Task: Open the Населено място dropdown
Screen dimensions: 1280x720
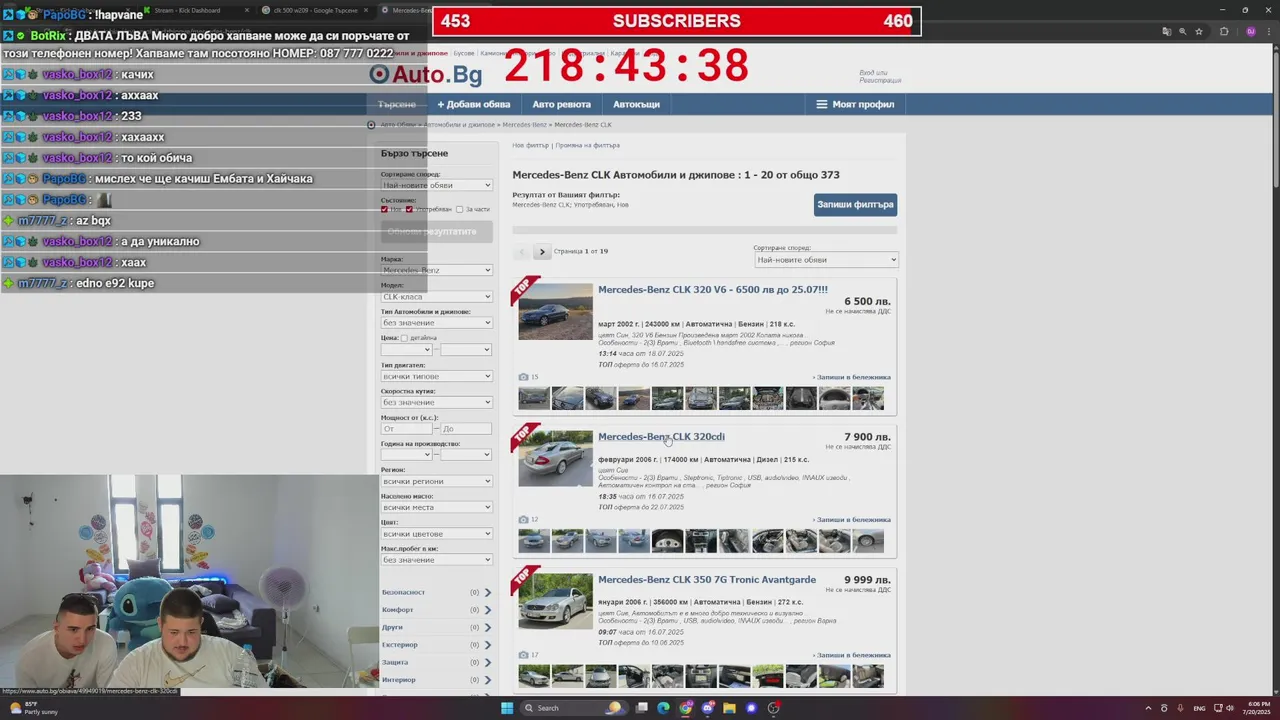Action: tap(436, 507)
